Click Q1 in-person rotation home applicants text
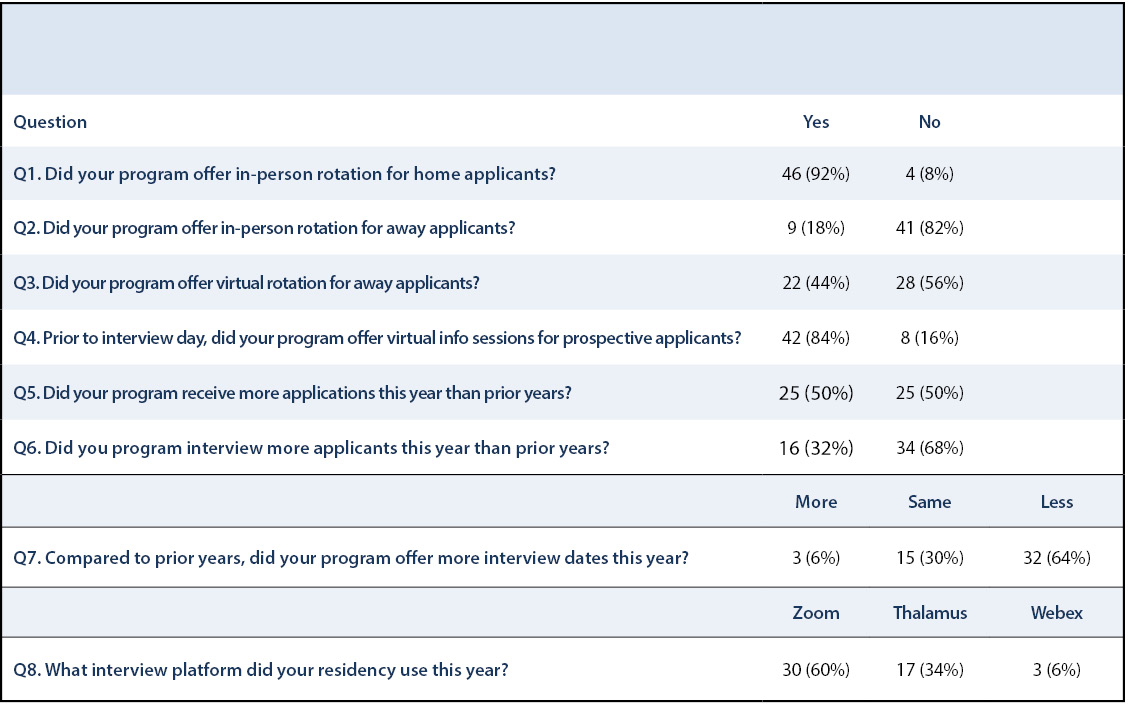Screen dimensions: 1135x713 coord(284,174)
